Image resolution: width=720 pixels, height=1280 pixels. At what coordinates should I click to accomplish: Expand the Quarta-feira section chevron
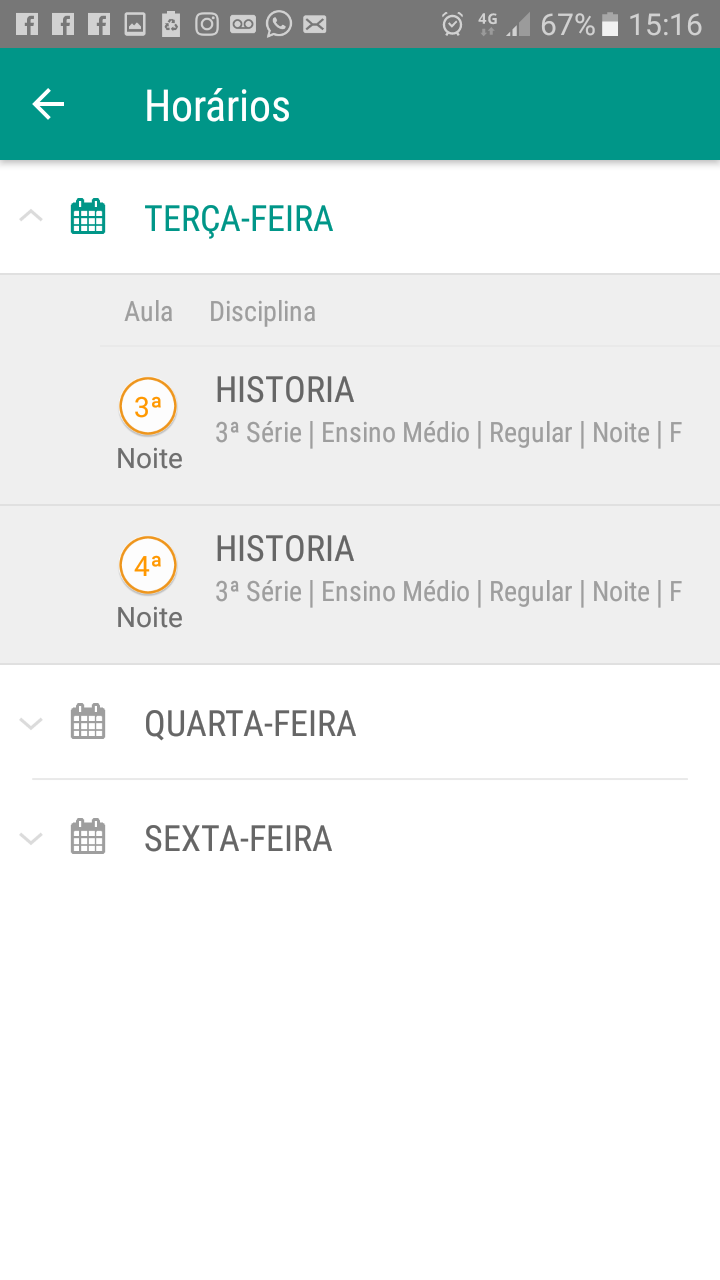coord(31,723)
